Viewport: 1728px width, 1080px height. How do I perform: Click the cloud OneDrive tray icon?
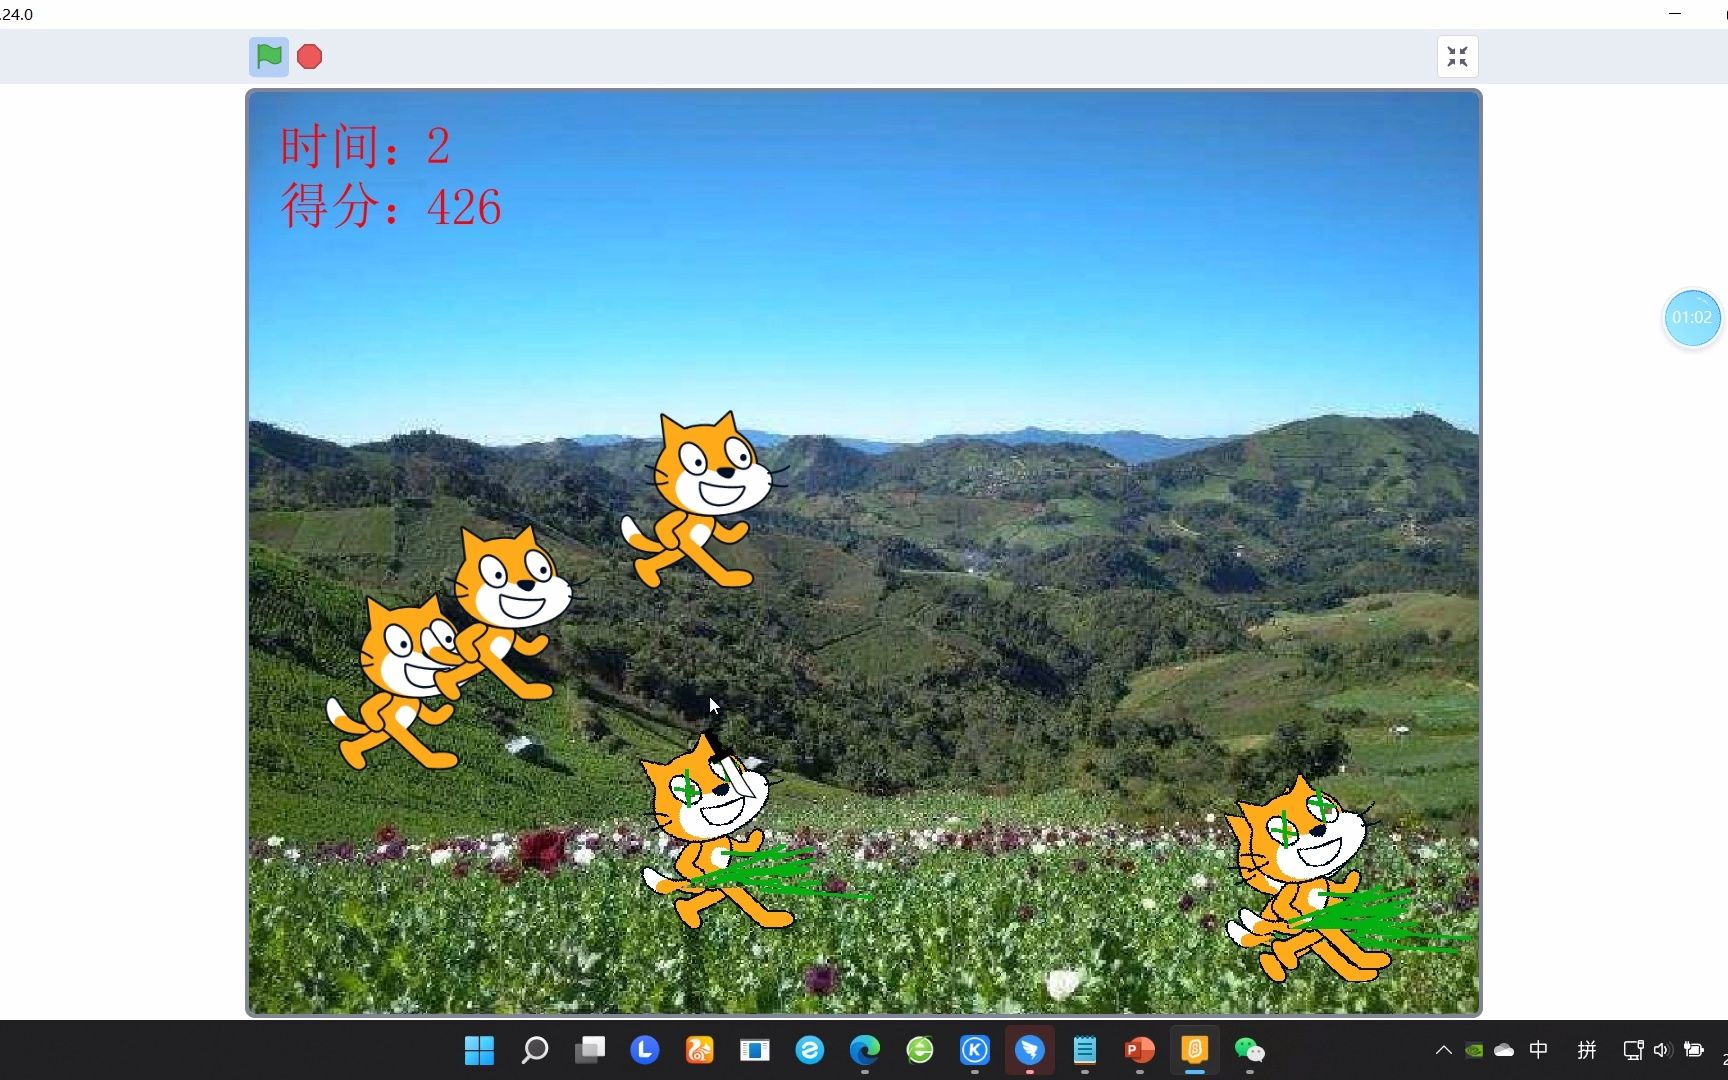tap(1504, 1050)
